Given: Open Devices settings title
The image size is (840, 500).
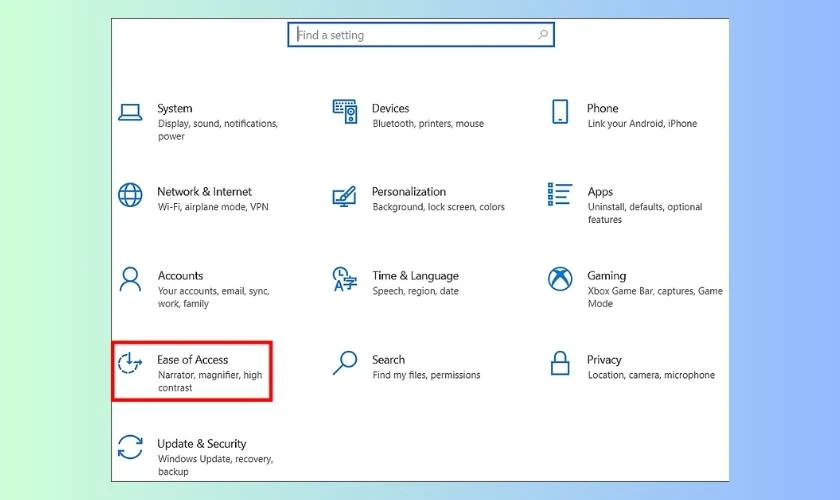Looking at the screenshot, I should (391, 108).
